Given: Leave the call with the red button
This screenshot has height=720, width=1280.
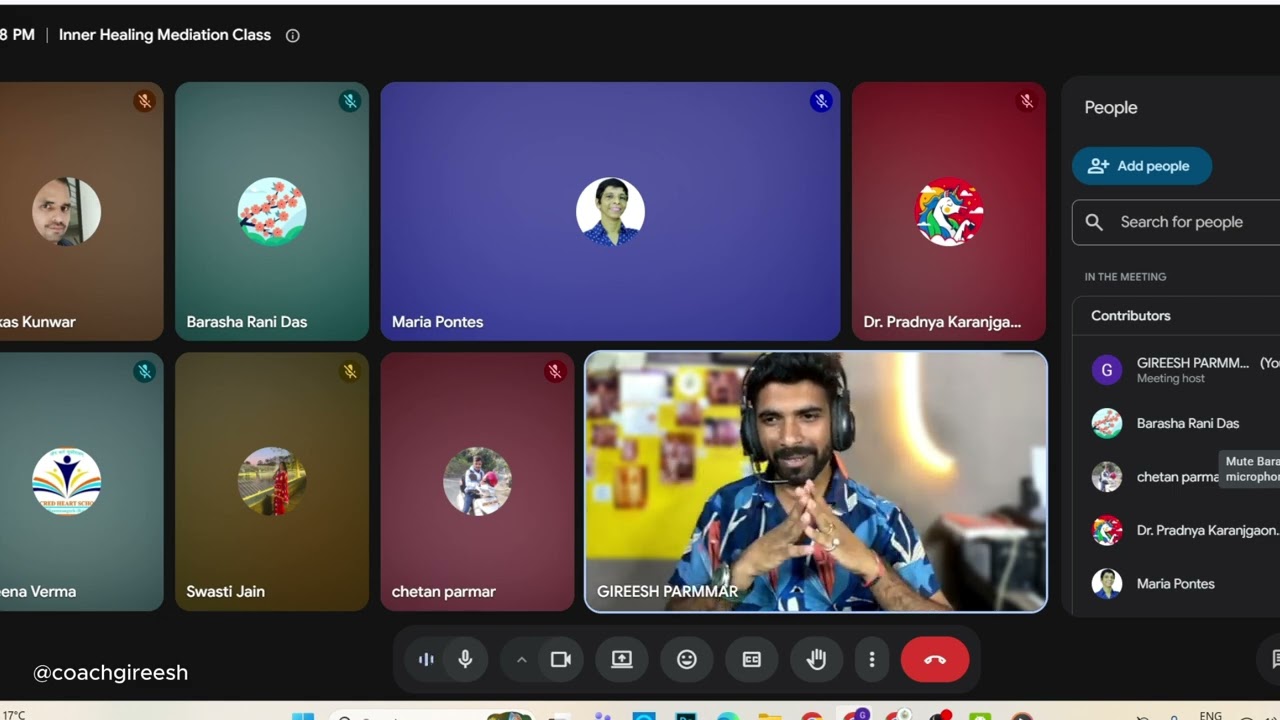Looking at the screenshot, I should (x=935, y=659).
